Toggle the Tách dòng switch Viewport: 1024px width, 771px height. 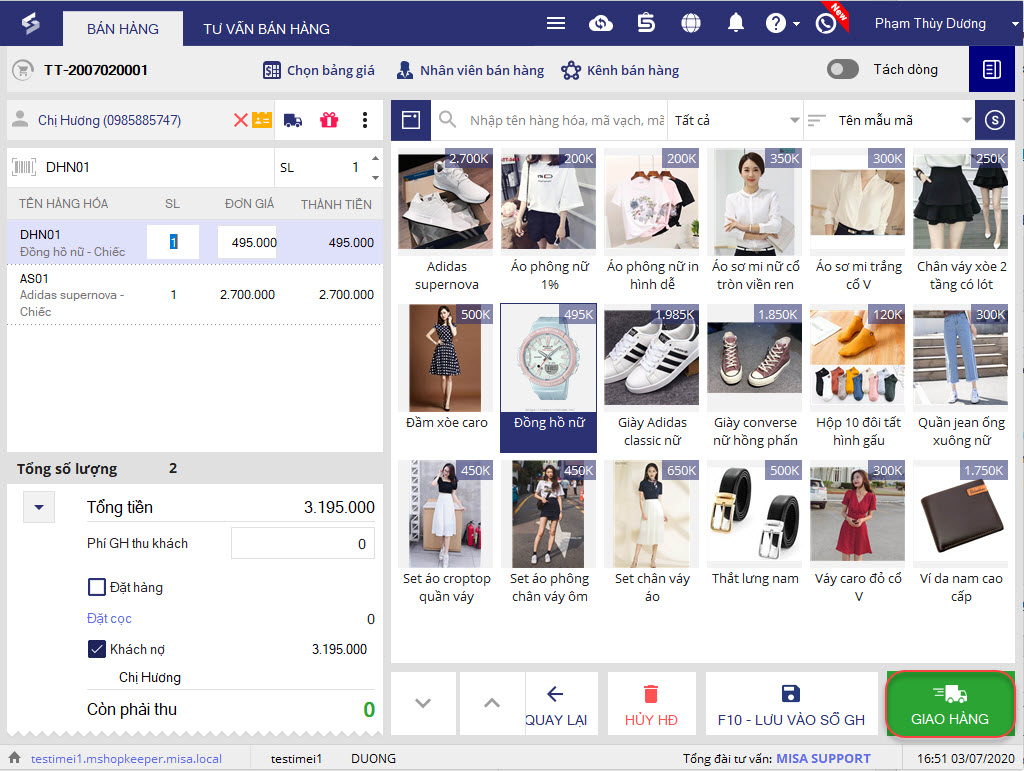[842, 69]
